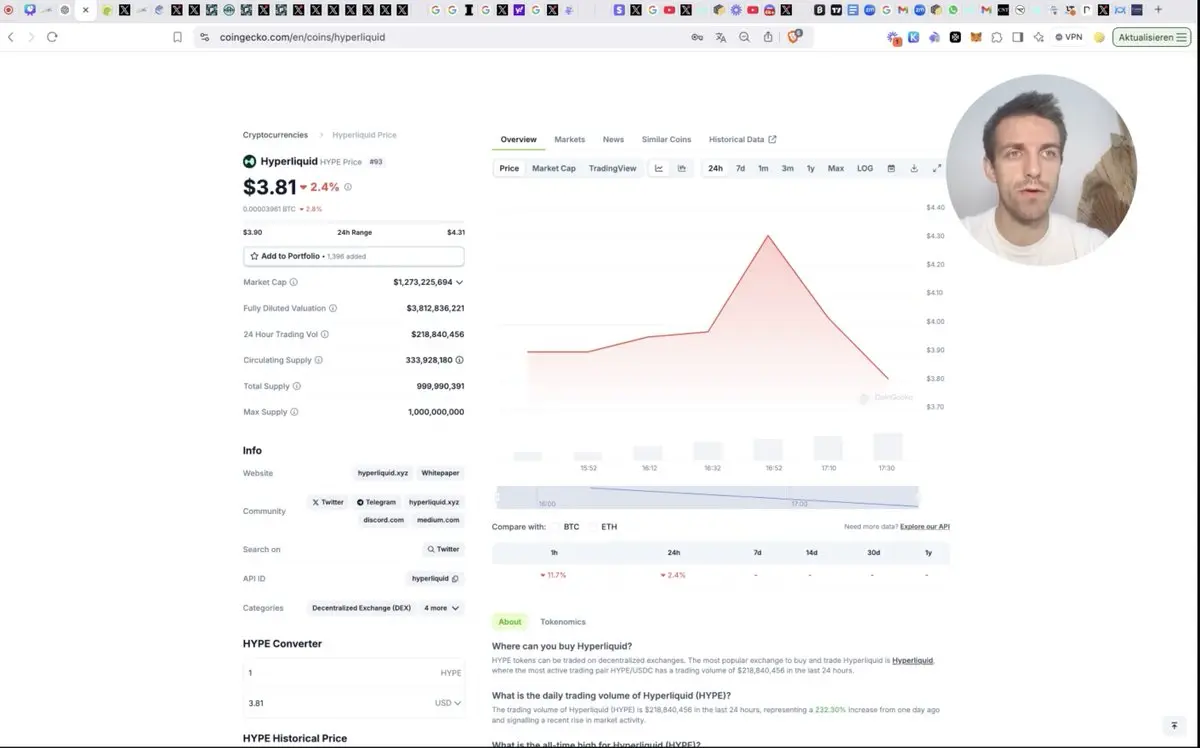Select the Max chart range
Viewport: 1200px width, 748px height.
pos(836,168)
